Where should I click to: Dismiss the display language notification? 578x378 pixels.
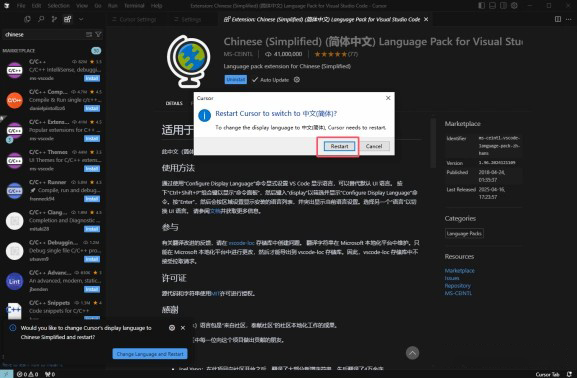pos(183,327)
